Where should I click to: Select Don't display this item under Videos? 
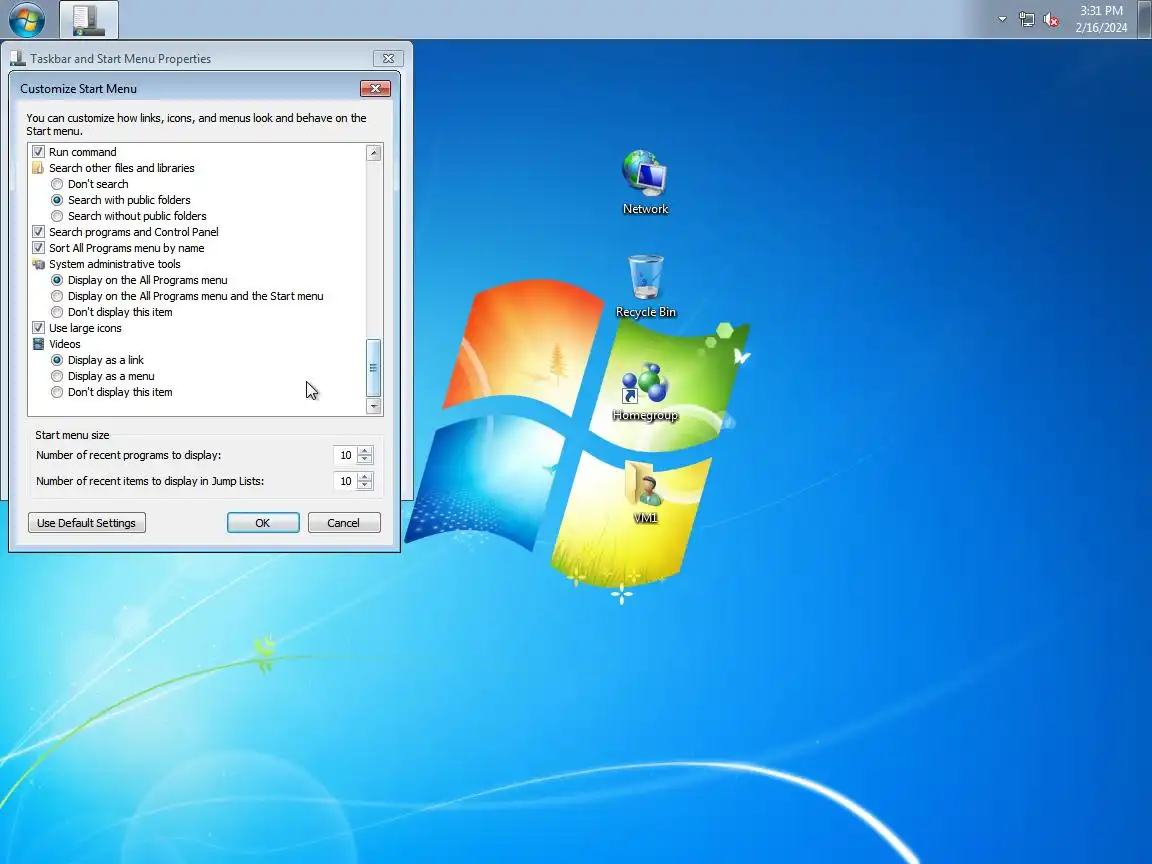pos(57,393)
